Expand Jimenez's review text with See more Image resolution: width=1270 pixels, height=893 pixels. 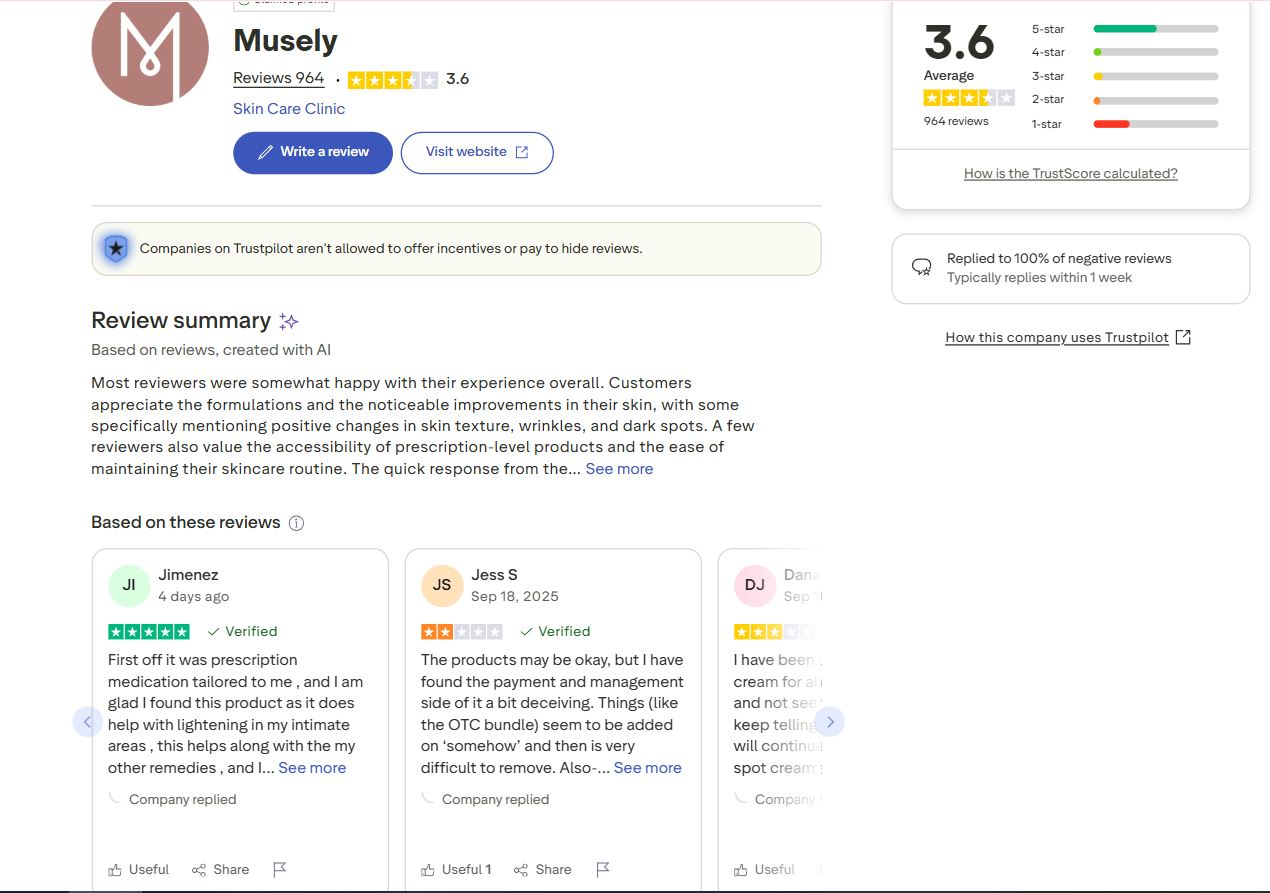click(312, 768)
